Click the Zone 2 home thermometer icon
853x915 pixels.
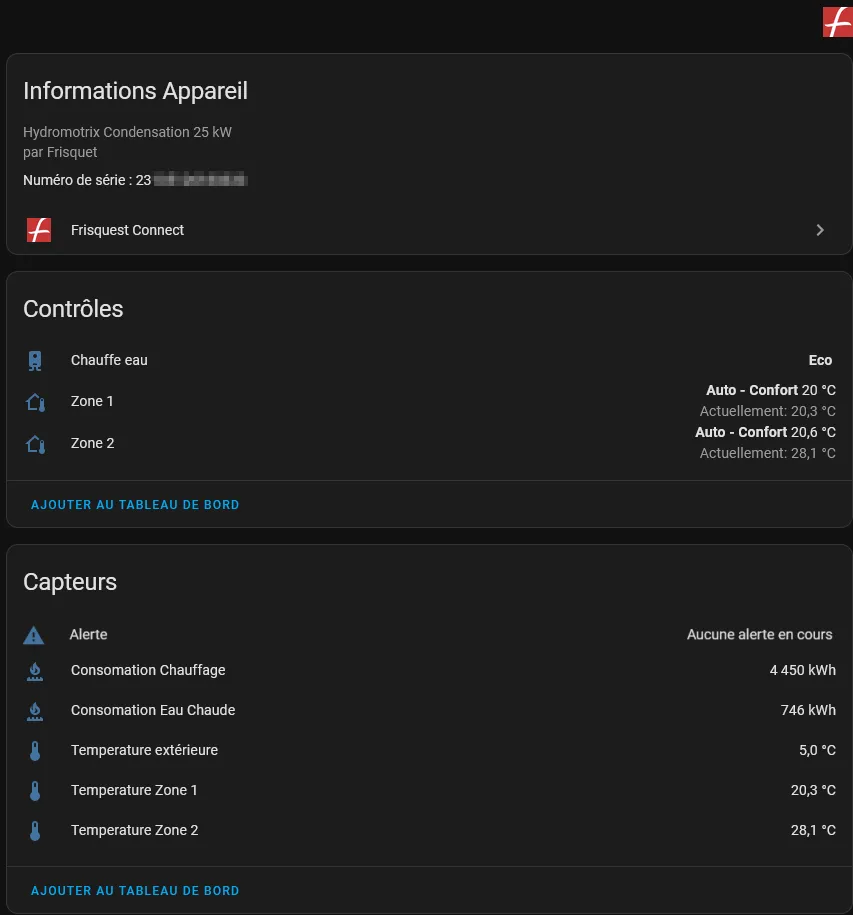pyautogui.click(x=36, y=444)
